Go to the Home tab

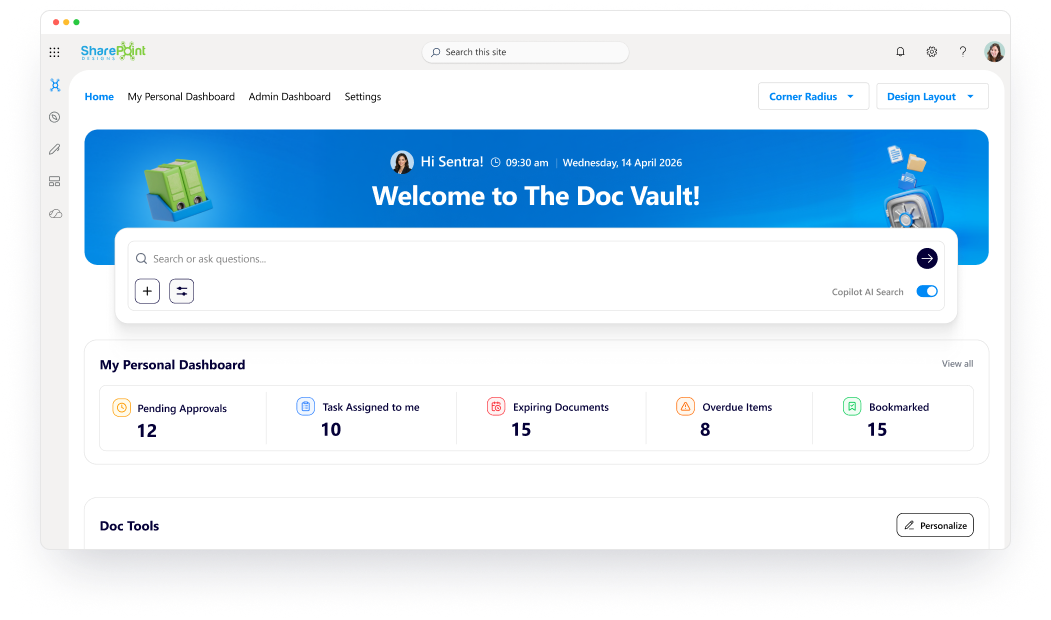(99, 97)
